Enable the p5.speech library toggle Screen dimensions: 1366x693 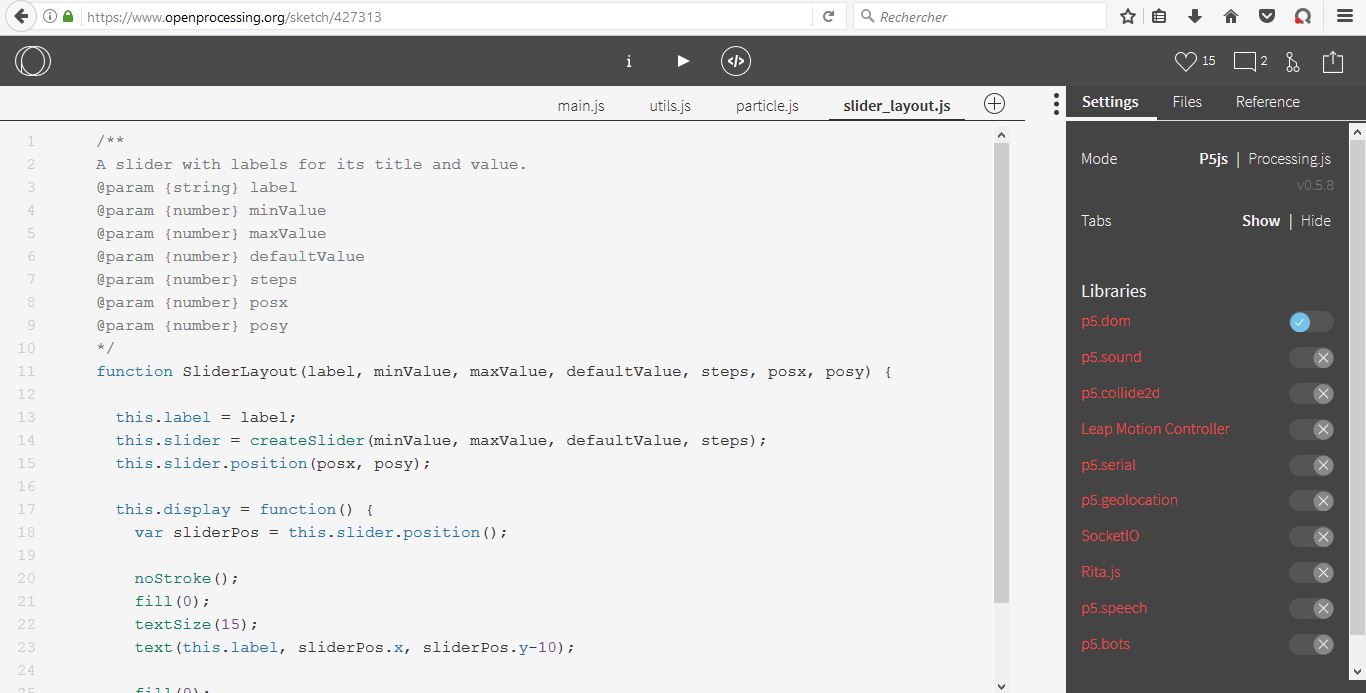(x=1311, y=609)
